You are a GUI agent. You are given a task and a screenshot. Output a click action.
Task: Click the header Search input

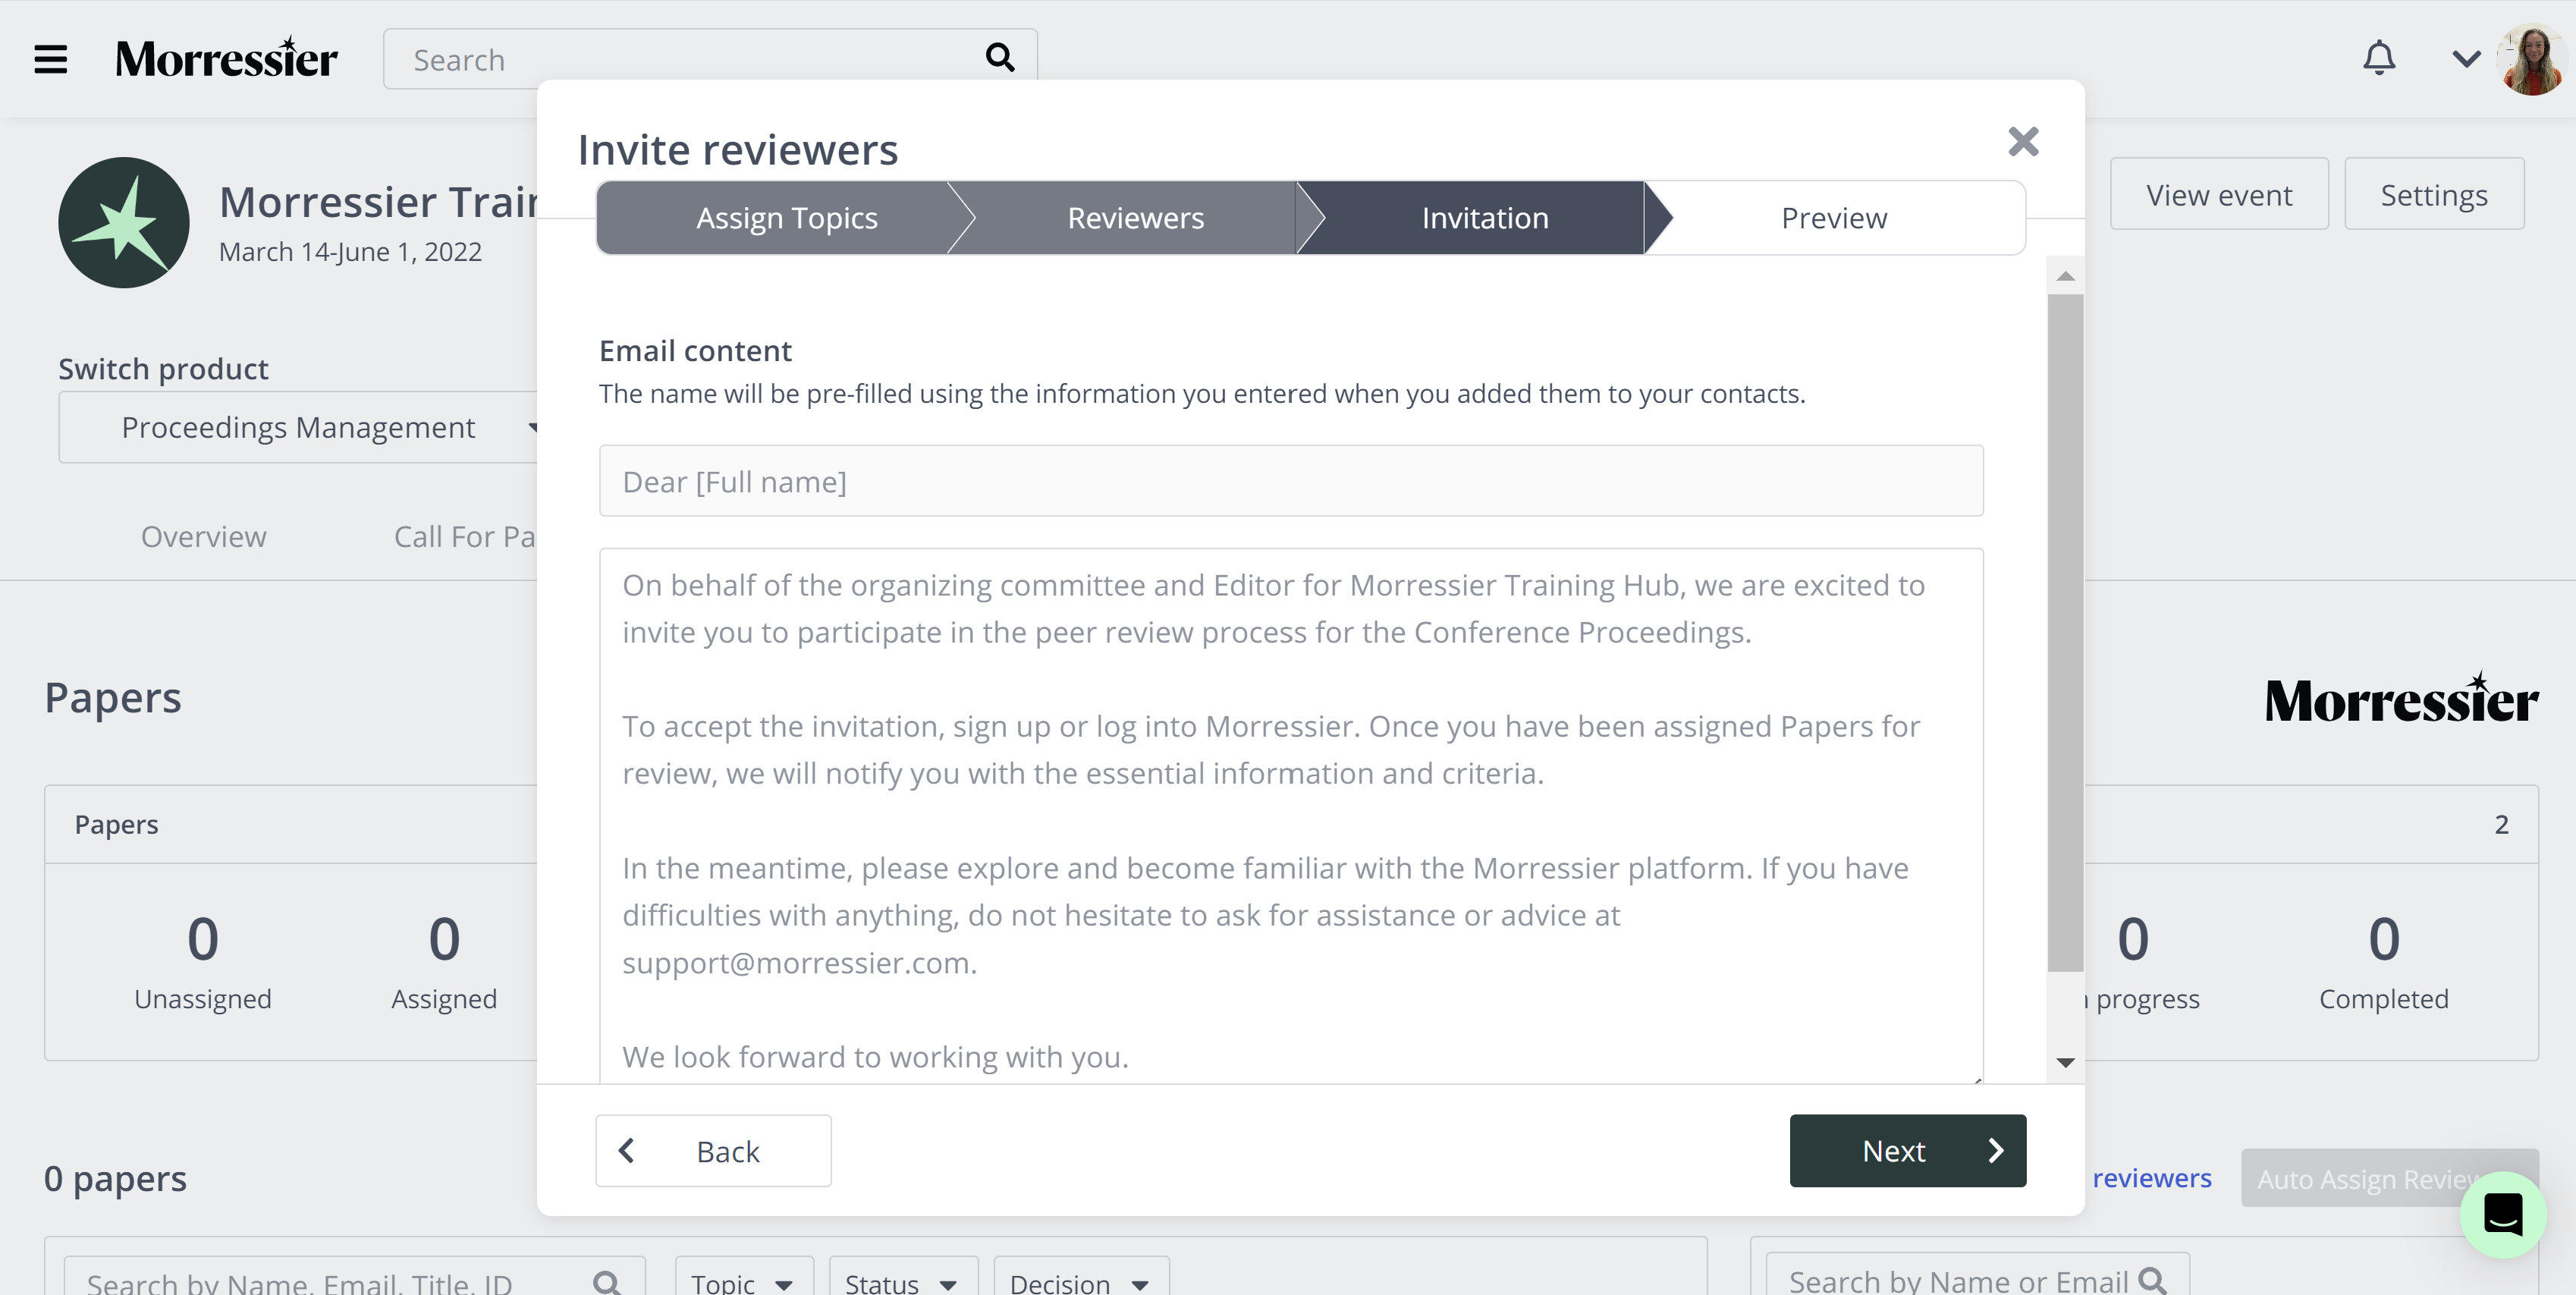[x=710, y=58]
